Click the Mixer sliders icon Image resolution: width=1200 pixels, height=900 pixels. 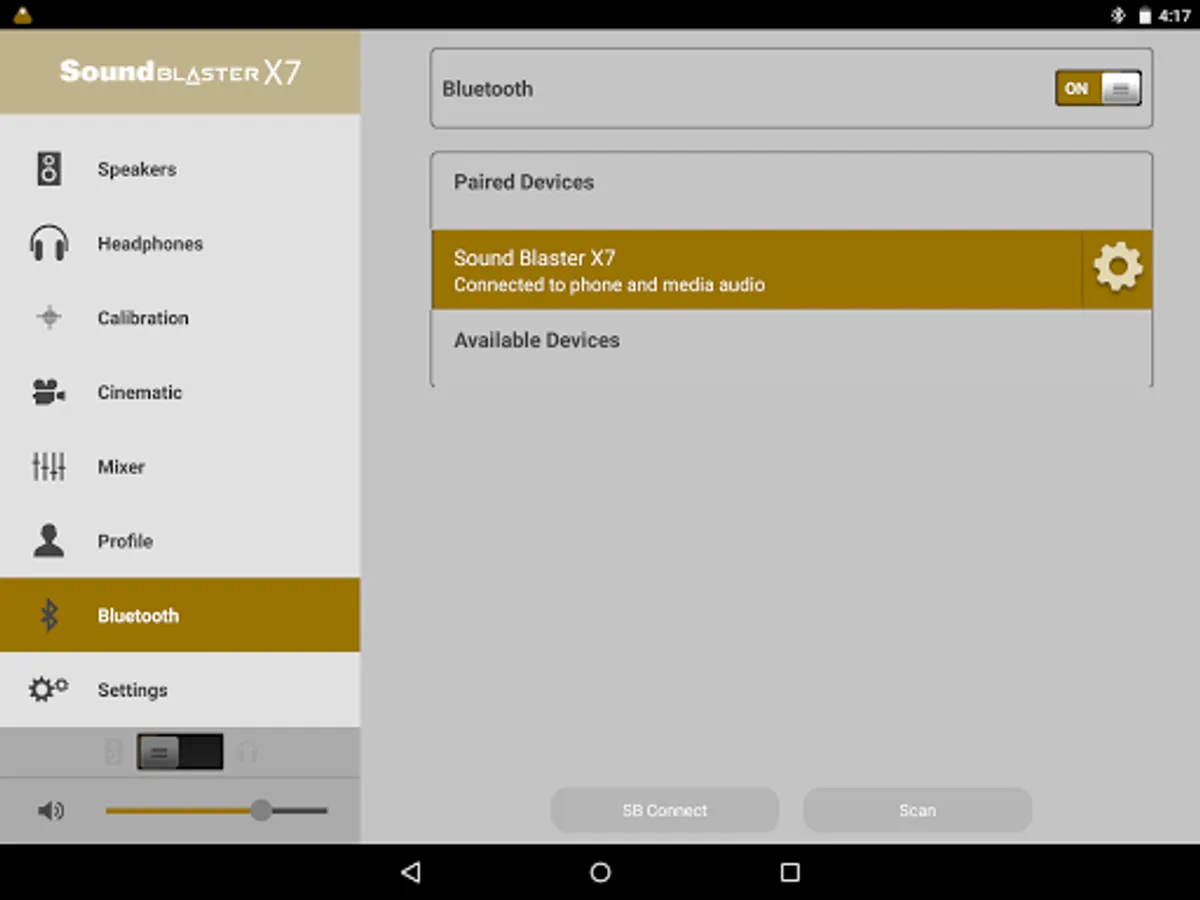pos(49,466)
